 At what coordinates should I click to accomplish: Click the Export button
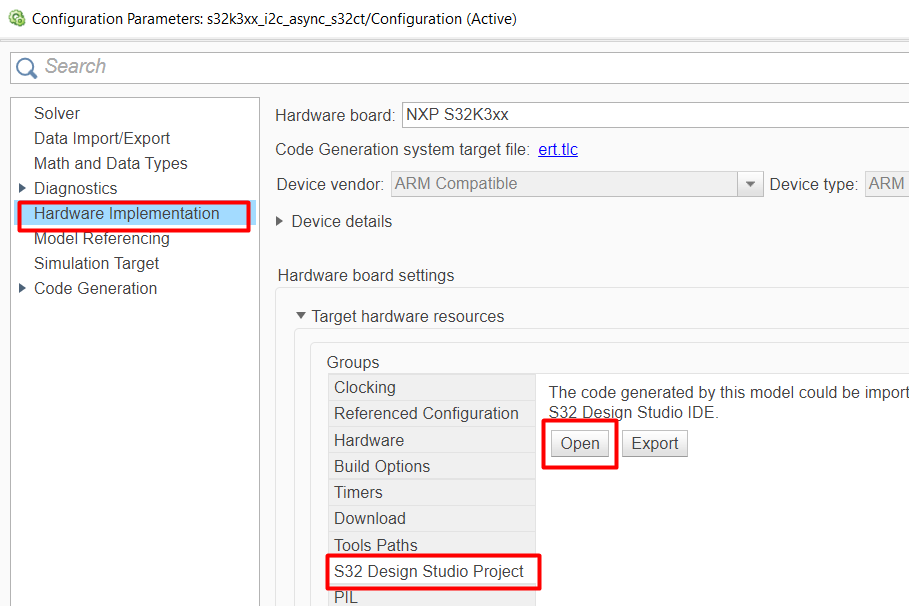point(655,444)
